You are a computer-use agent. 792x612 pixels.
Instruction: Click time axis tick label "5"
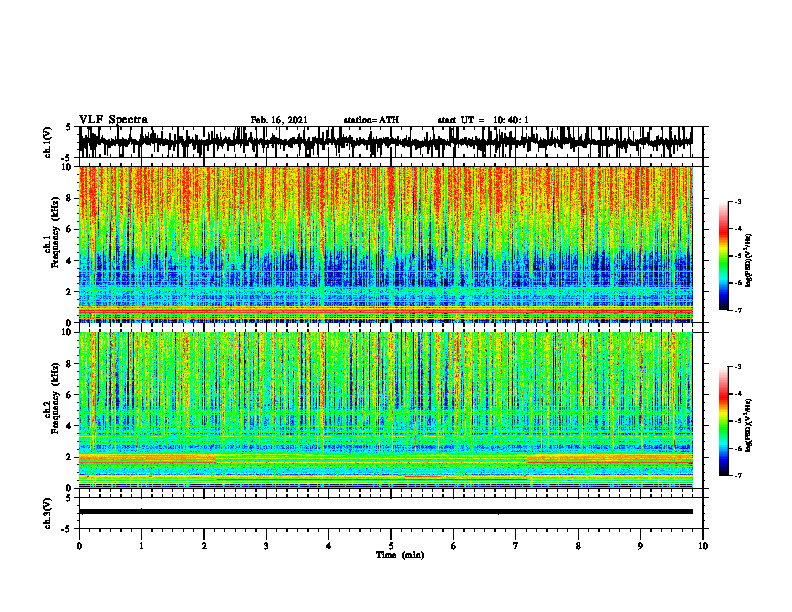(391, 546)
